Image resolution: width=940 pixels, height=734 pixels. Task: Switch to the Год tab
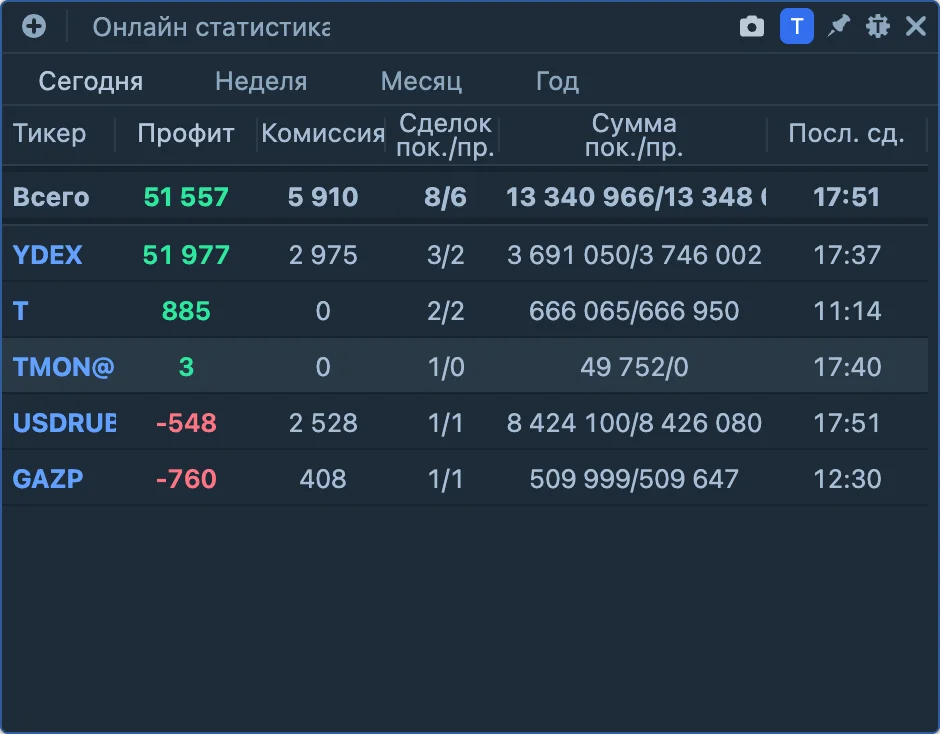coord(558,81)
